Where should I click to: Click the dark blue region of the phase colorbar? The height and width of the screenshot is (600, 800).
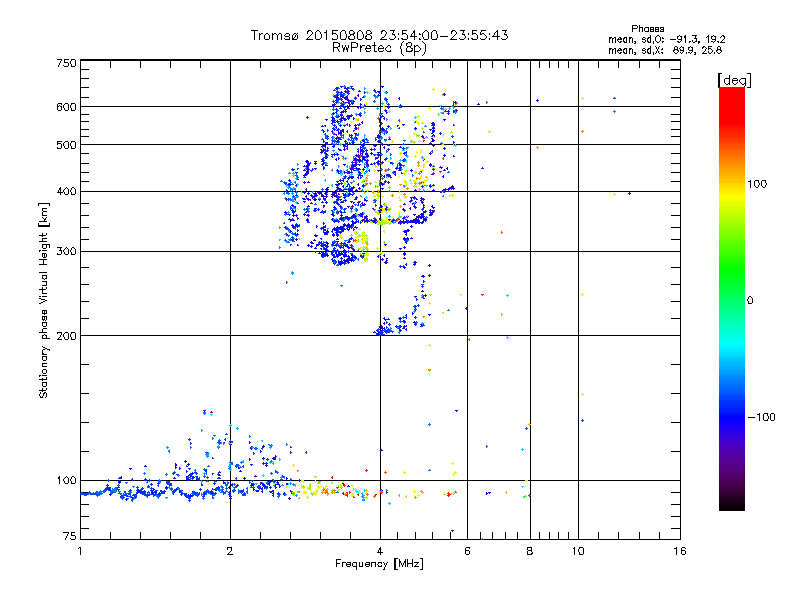pyautogui.click(x=732, y=416)
